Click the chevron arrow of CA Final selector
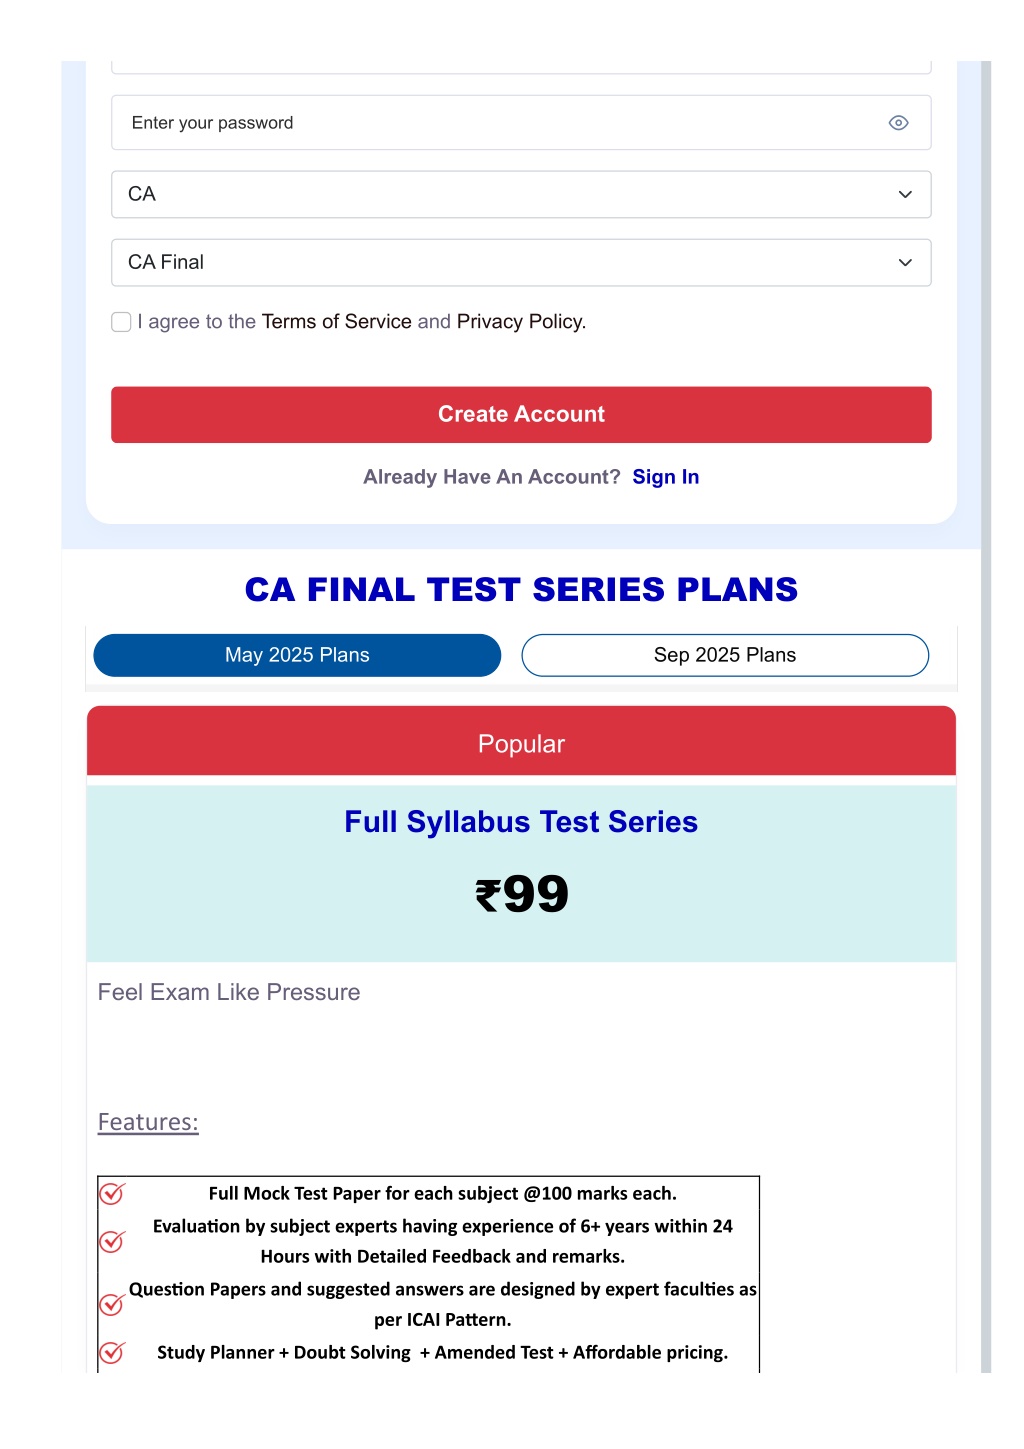 [905, 262]
